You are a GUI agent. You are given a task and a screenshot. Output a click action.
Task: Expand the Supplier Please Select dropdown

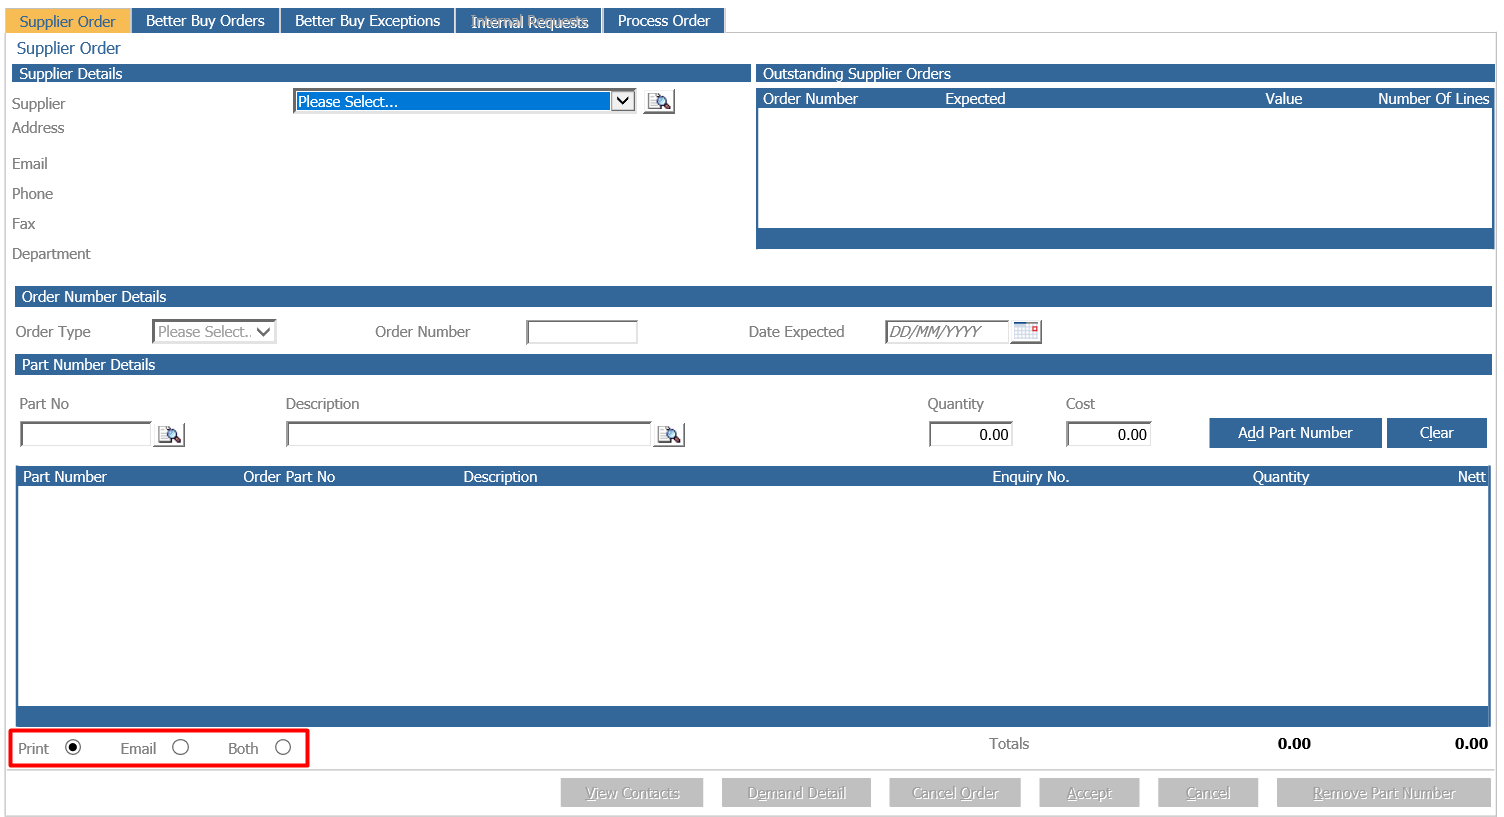click(465, 101)
